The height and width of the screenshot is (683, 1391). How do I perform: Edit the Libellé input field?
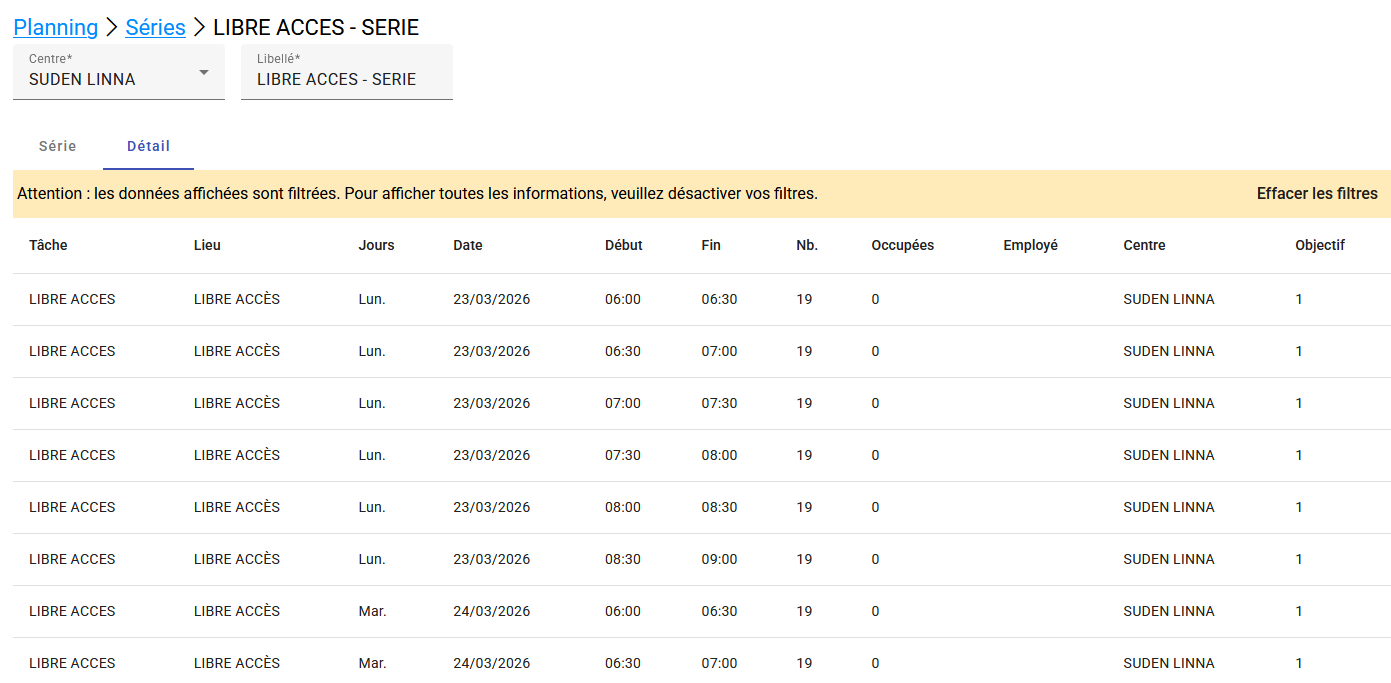(x=346, y=79)
